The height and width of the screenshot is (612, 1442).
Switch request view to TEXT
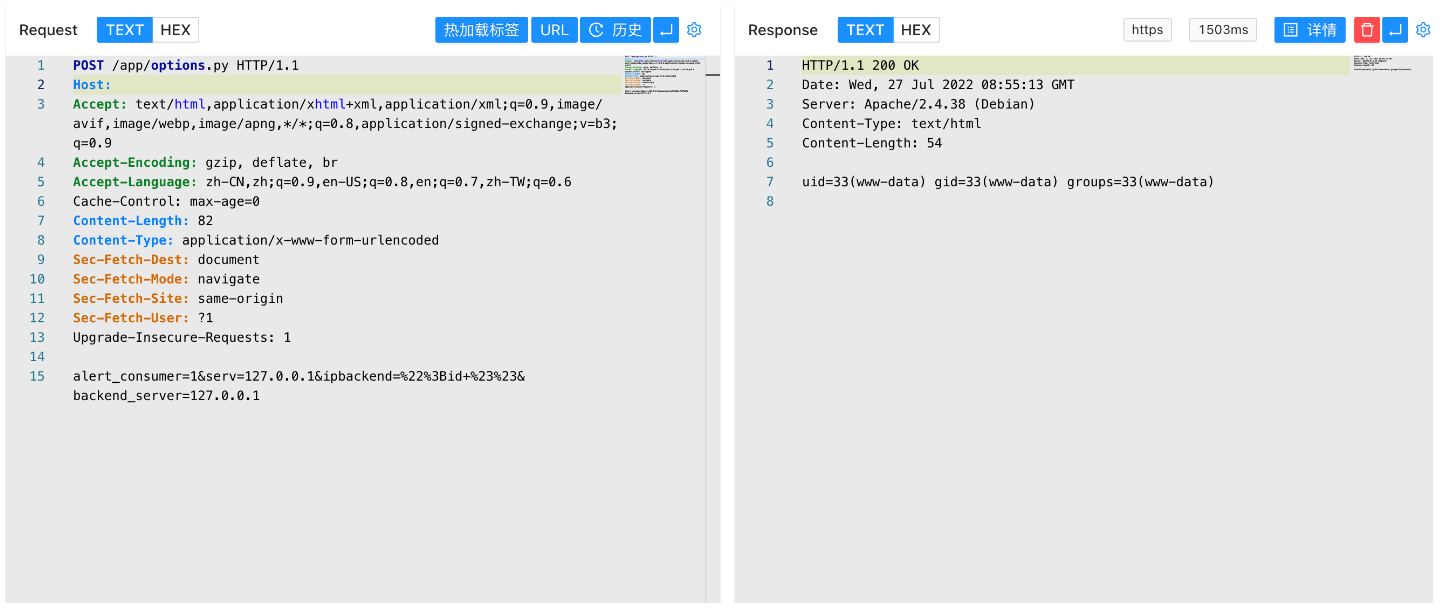point(125,30)
